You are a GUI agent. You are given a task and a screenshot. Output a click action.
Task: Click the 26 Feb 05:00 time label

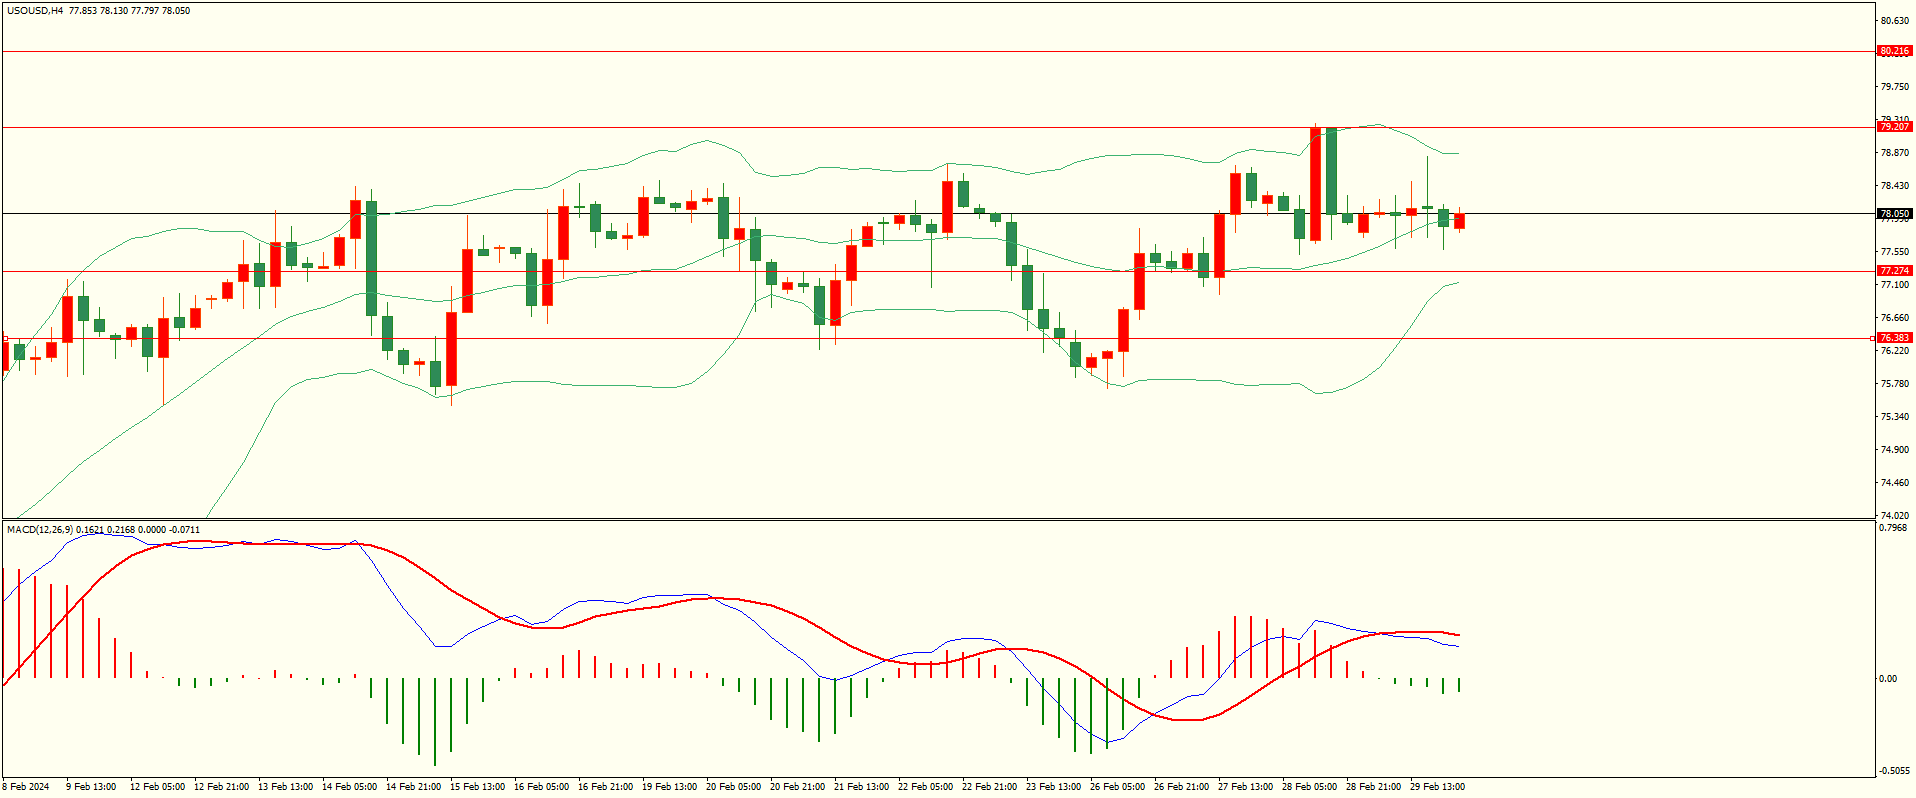1117,787
